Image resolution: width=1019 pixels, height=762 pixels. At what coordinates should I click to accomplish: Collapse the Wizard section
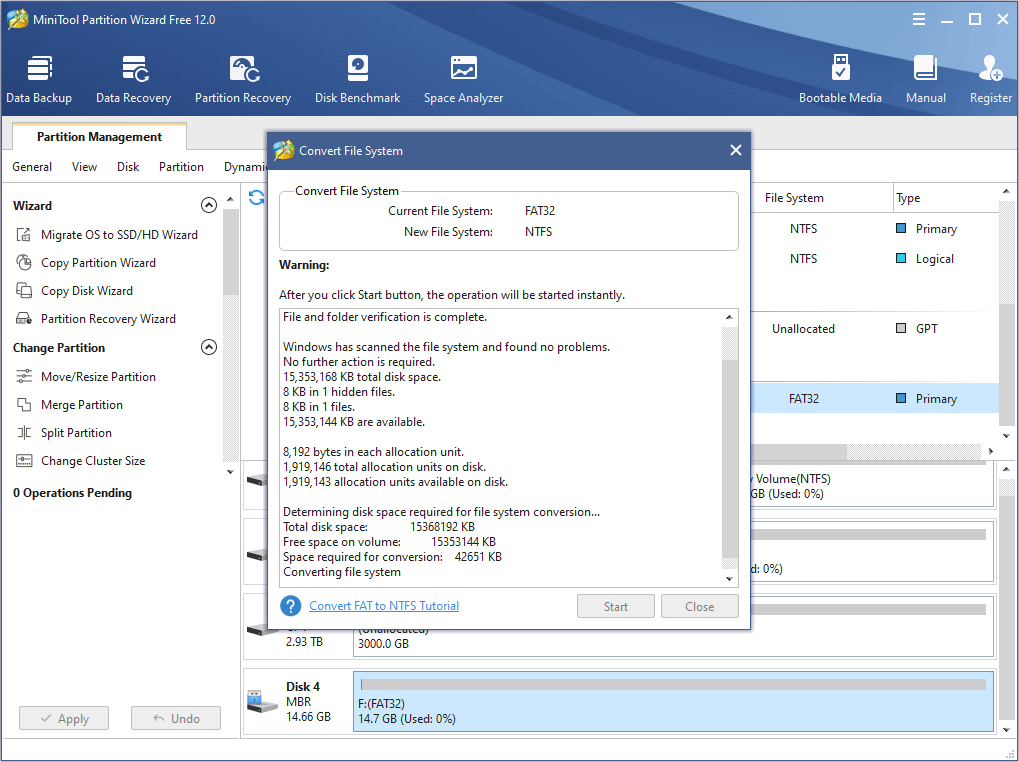click(x=209, y=205)
